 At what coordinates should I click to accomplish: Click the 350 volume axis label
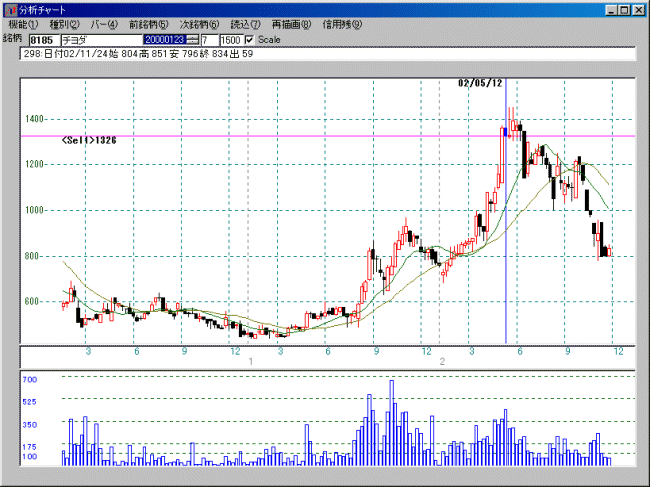coord(30,425)
